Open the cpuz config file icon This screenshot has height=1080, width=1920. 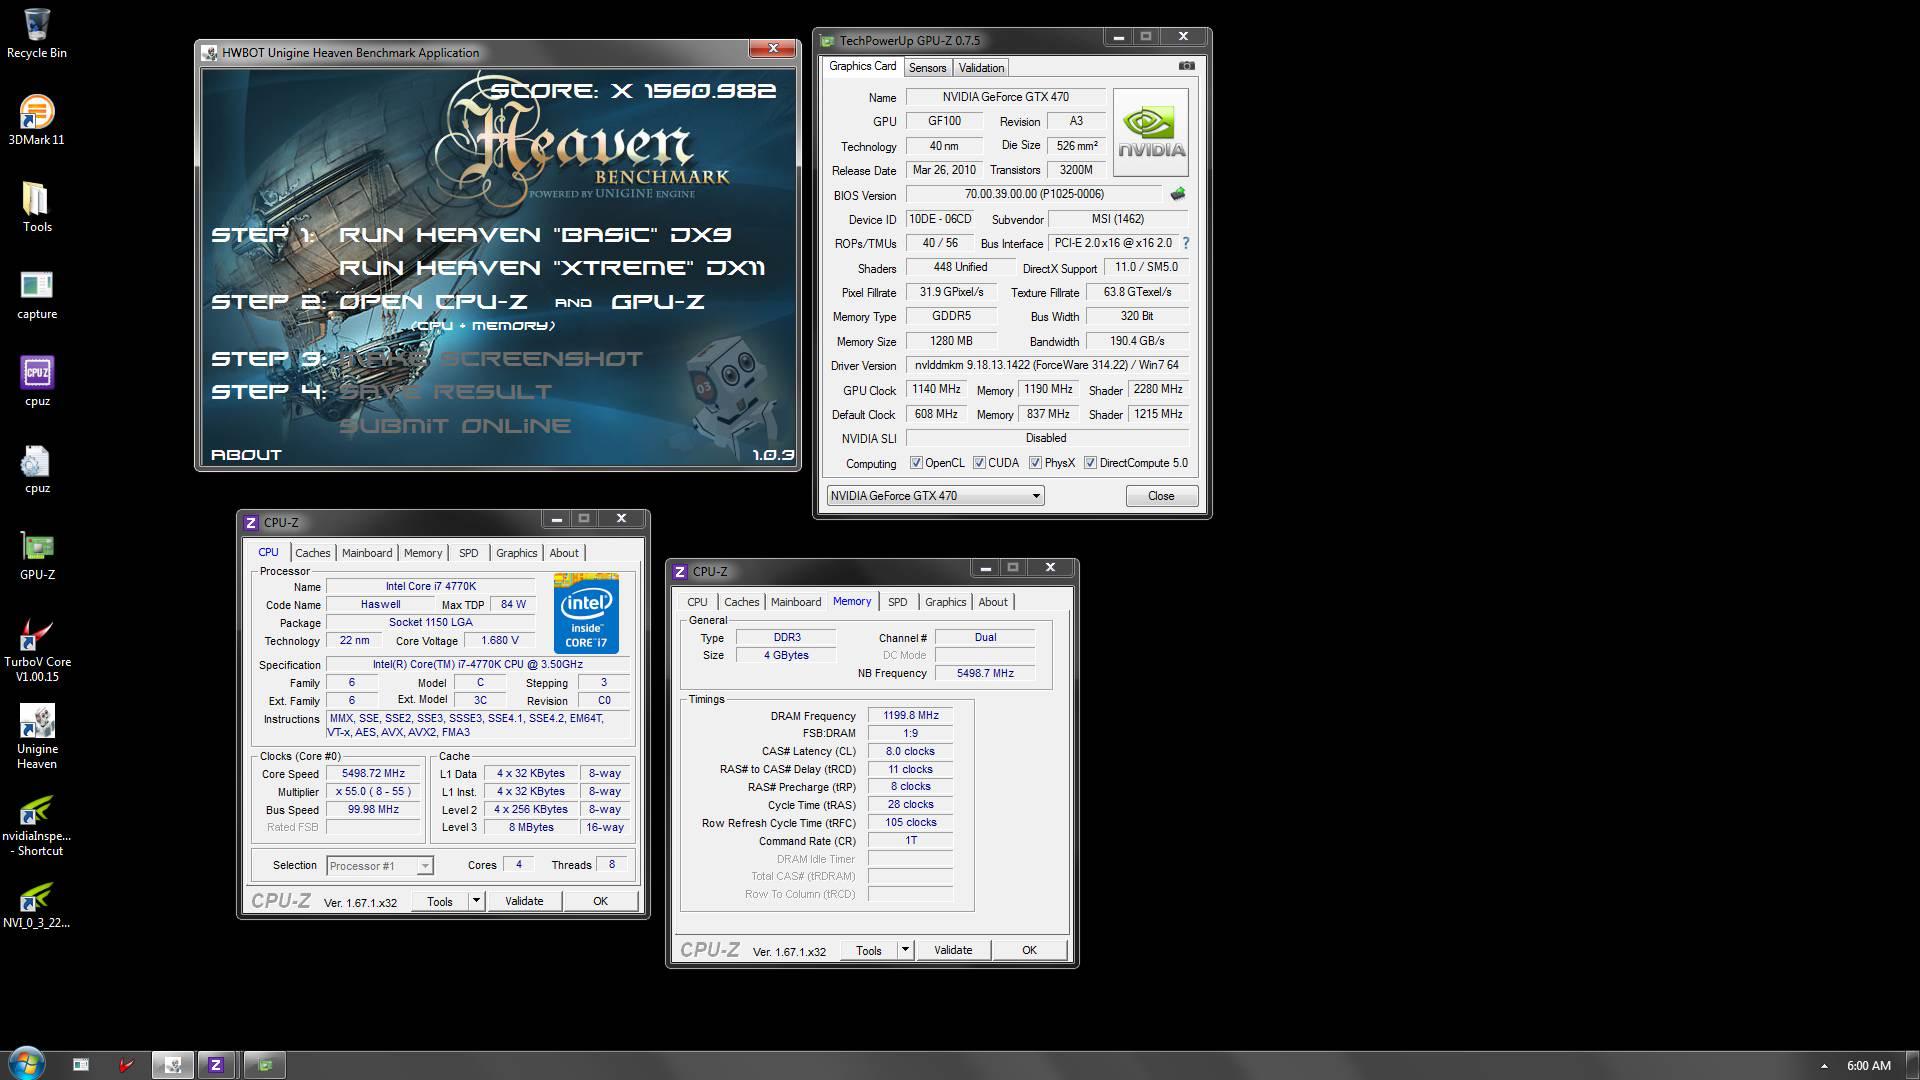37,468
